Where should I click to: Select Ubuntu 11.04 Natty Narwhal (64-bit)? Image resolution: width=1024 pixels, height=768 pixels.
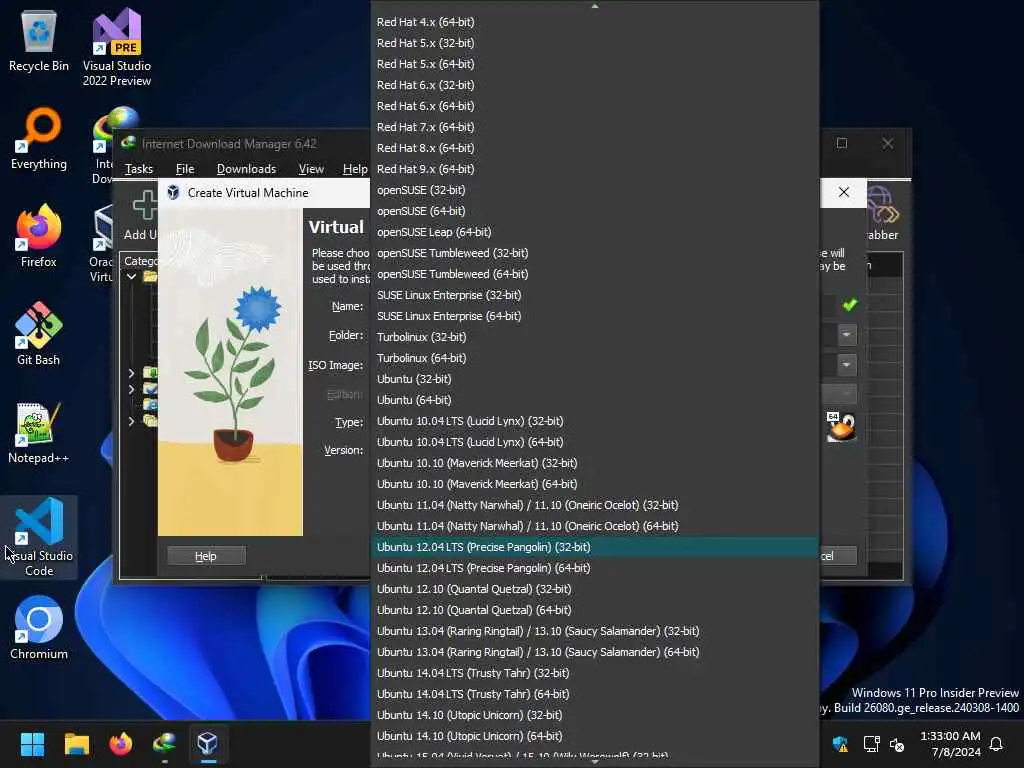(x=594, y=526)
